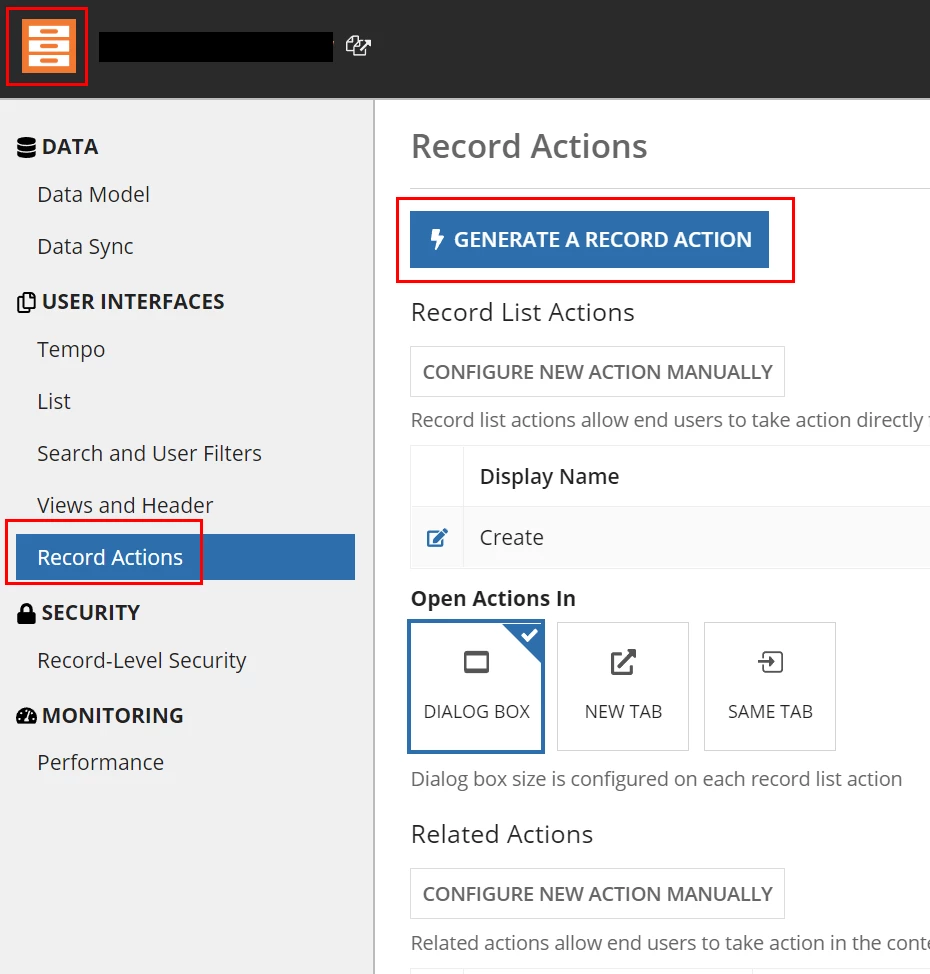Click Display Name column header
This screenshot has height=974, width=930.
click(549, 476)
